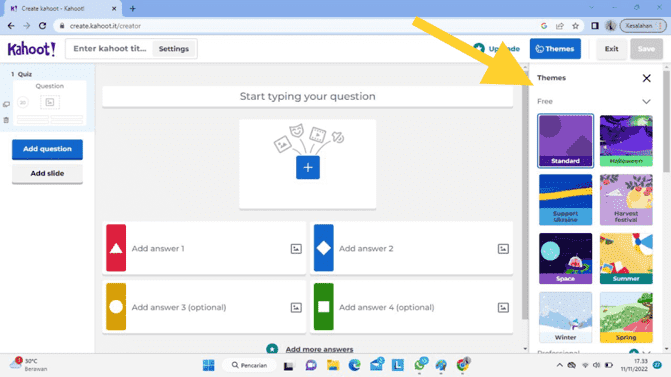The height and width of the screenshot is (377, 671).
Task: Close the Create kahoot tab
Action: coord(114,9)
